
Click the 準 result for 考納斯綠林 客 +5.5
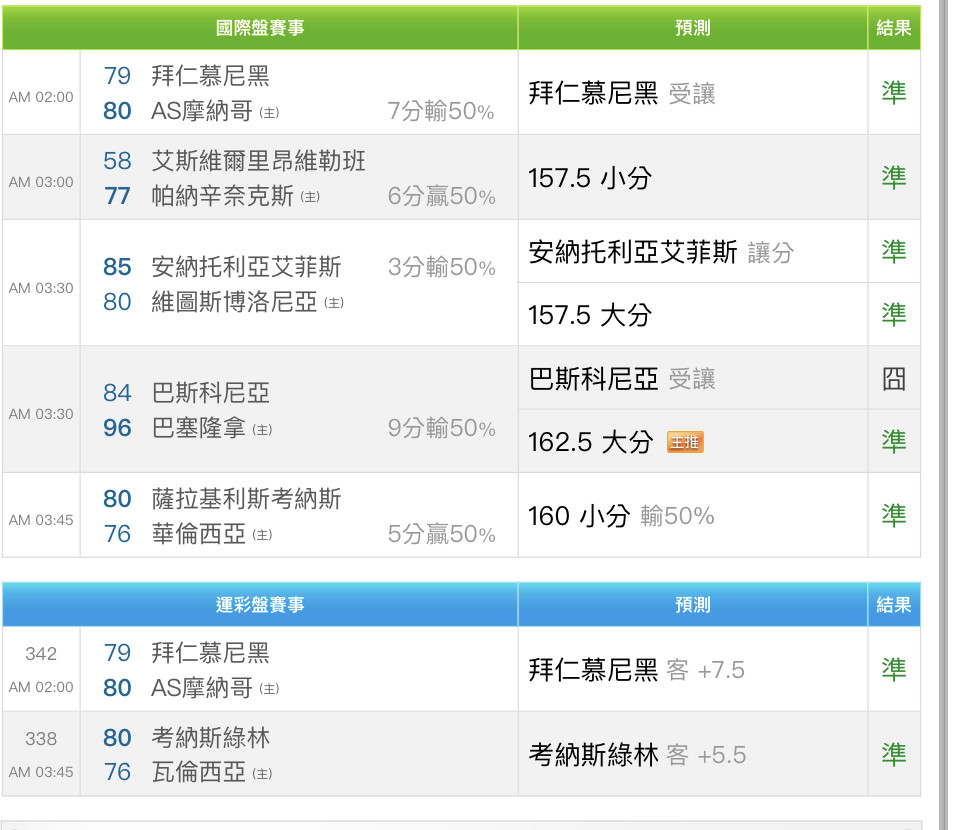894,754
